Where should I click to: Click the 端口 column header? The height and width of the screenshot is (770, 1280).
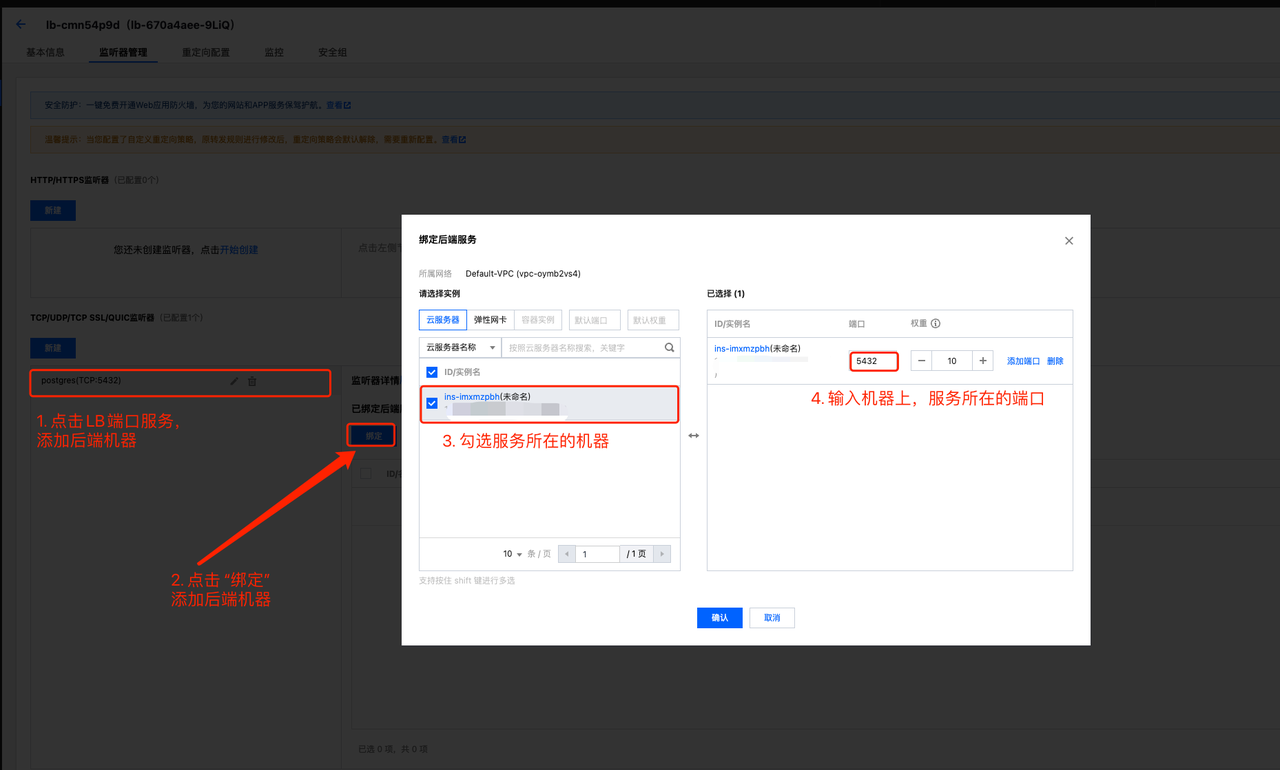point(857,324)
